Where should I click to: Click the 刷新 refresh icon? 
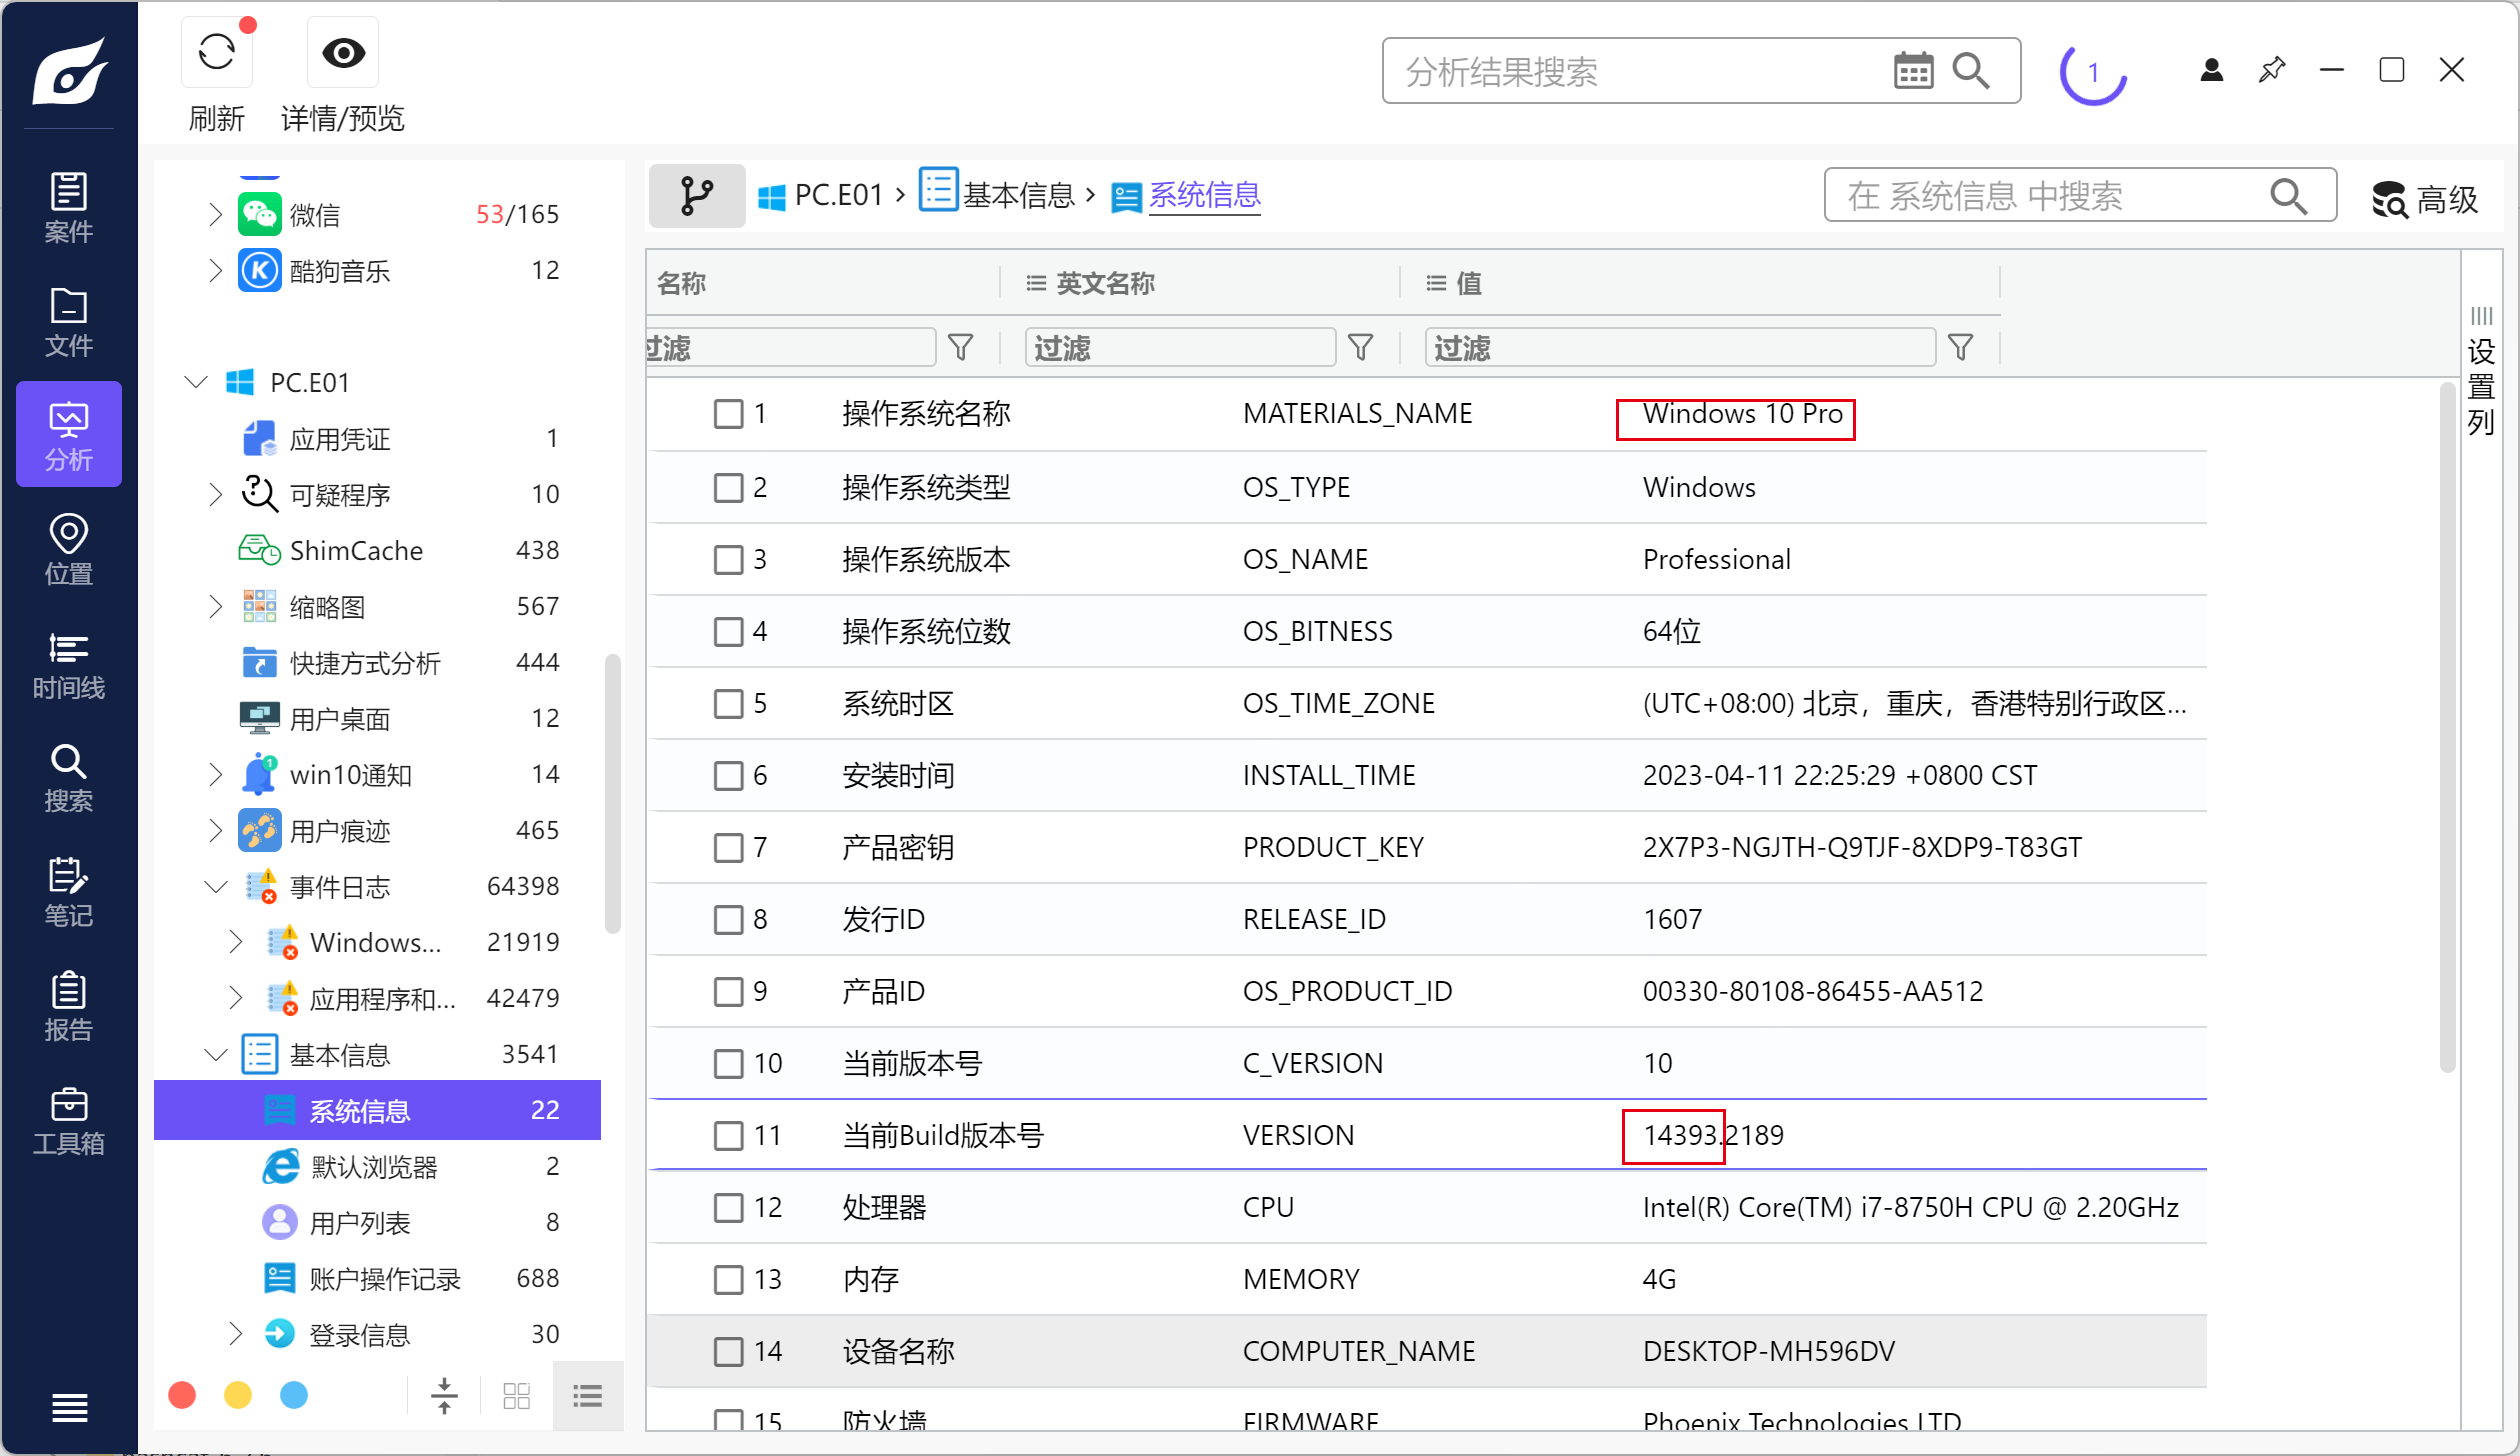coord(216,52)
